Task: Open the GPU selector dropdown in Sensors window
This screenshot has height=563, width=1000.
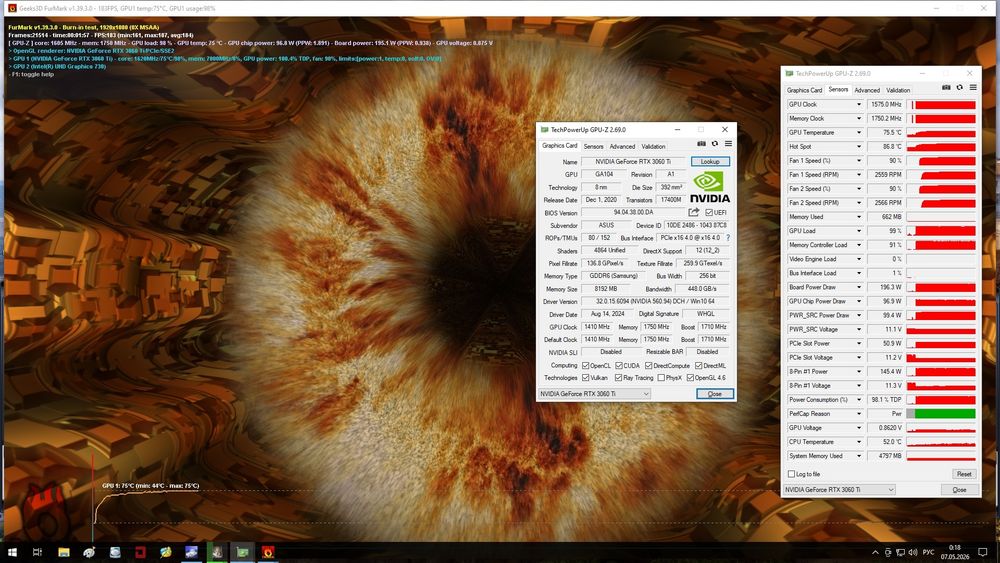Action: [839, 490]
